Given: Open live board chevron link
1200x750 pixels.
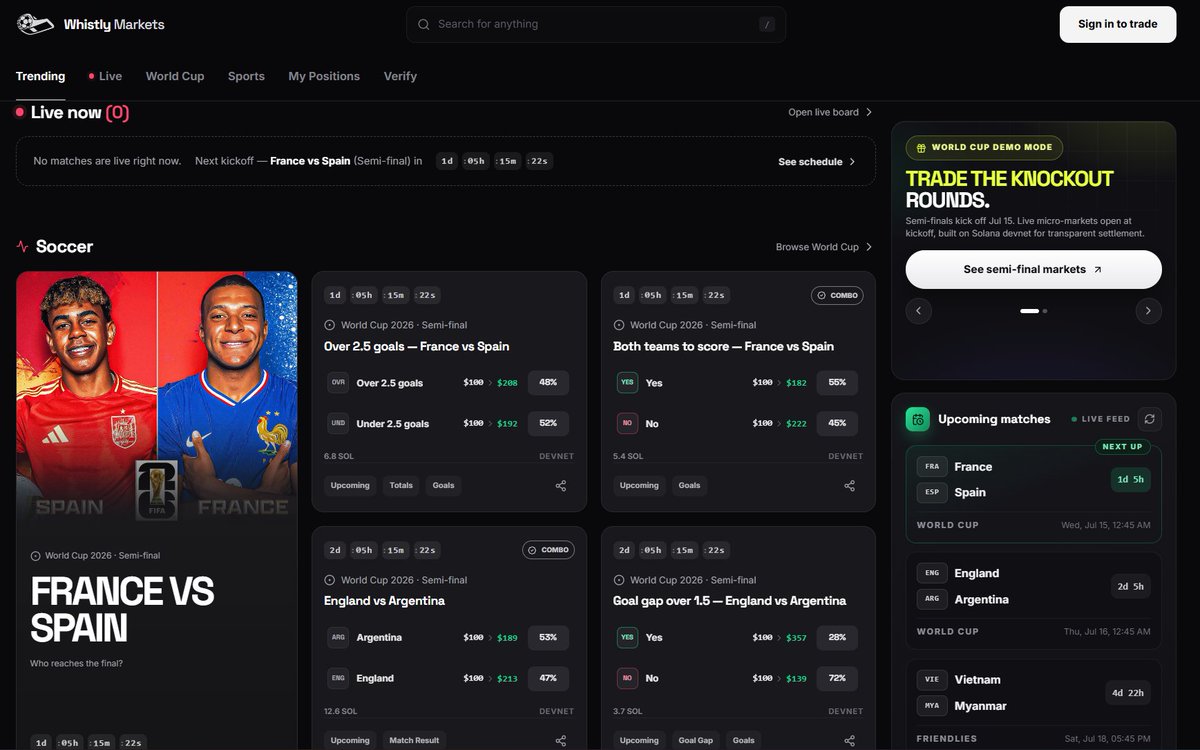Looking at the screenshot, I should (x=830, y=112).
